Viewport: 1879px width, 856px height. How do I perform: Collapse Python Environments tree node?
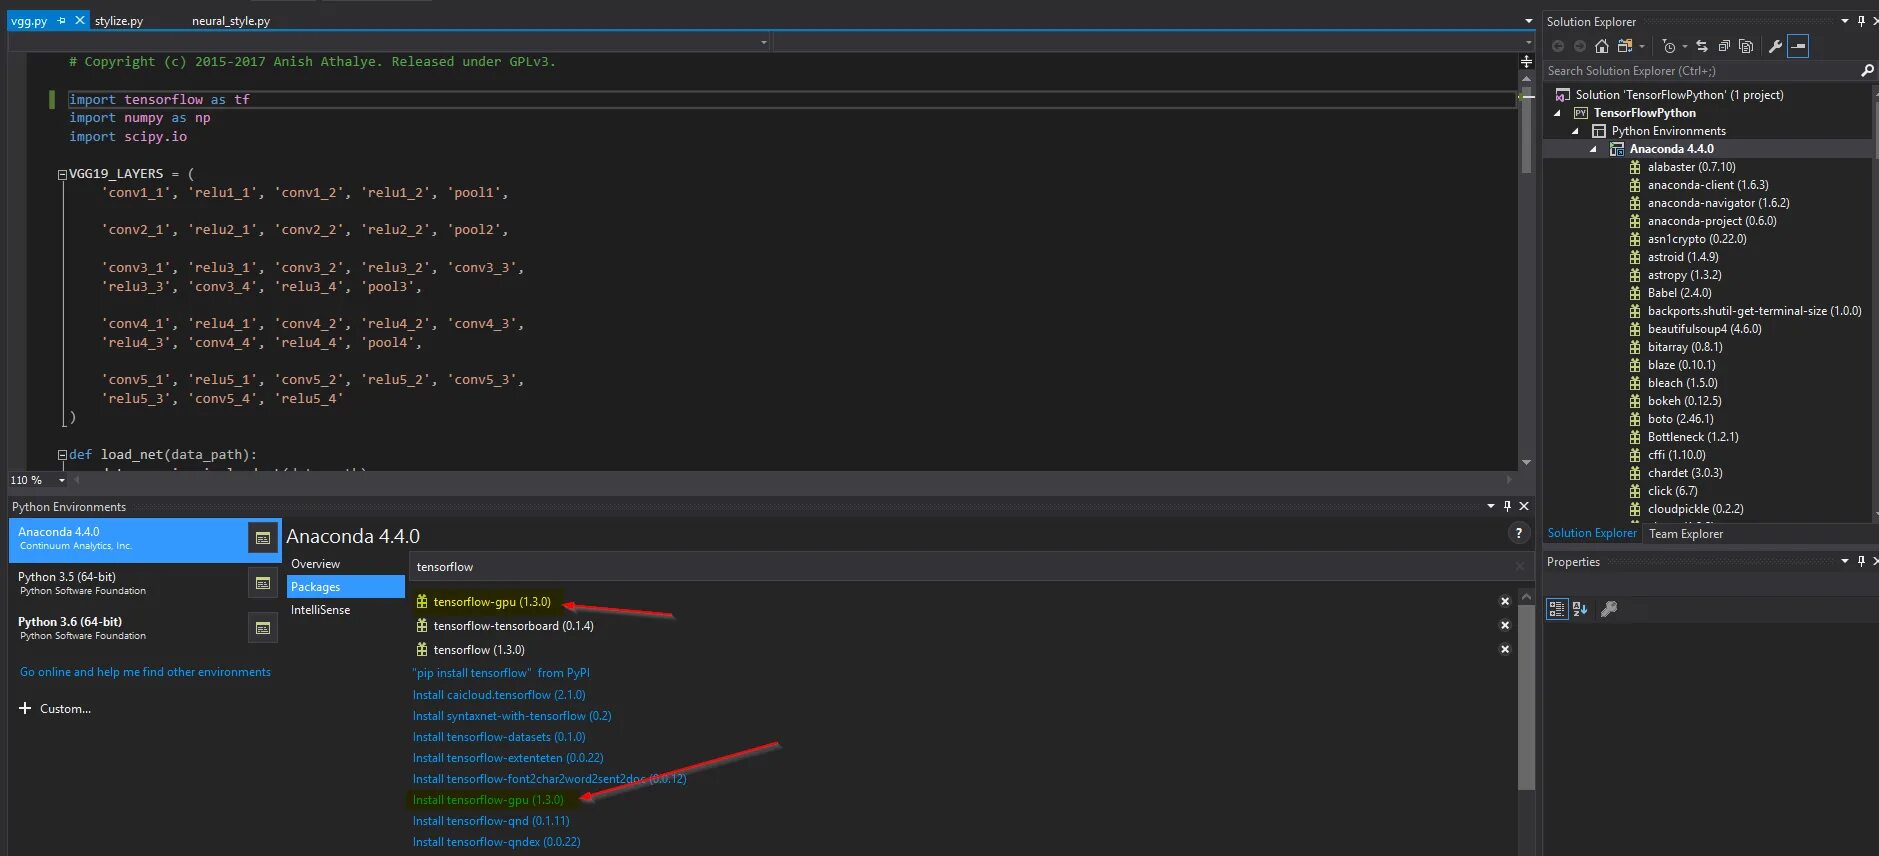pos(1575,131)
